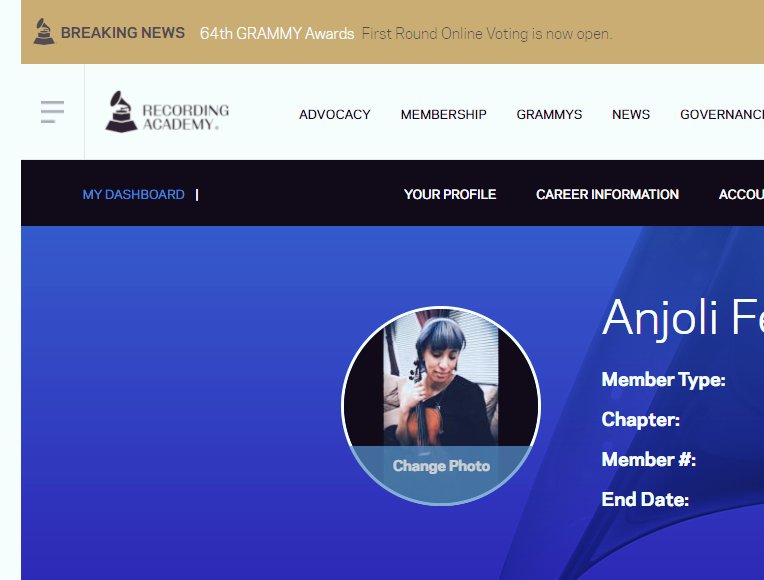Click the 'Chapter:' label
The width and height of the screenshot is (764, 580).
pos(641,420)
